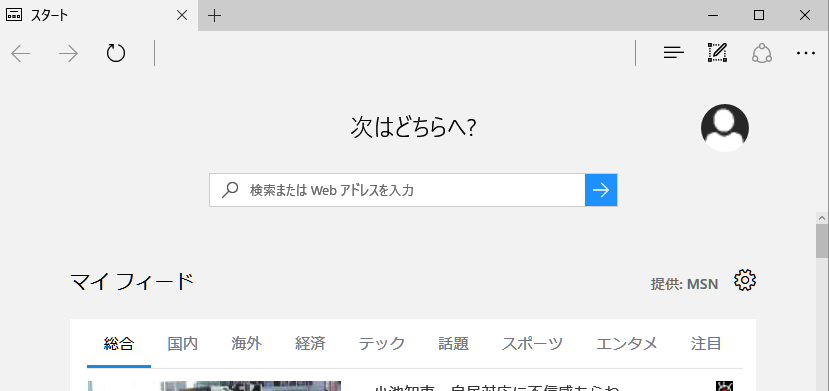Click the 次はどちらへ? heading
829x391 pixels.
click(413, 127)
